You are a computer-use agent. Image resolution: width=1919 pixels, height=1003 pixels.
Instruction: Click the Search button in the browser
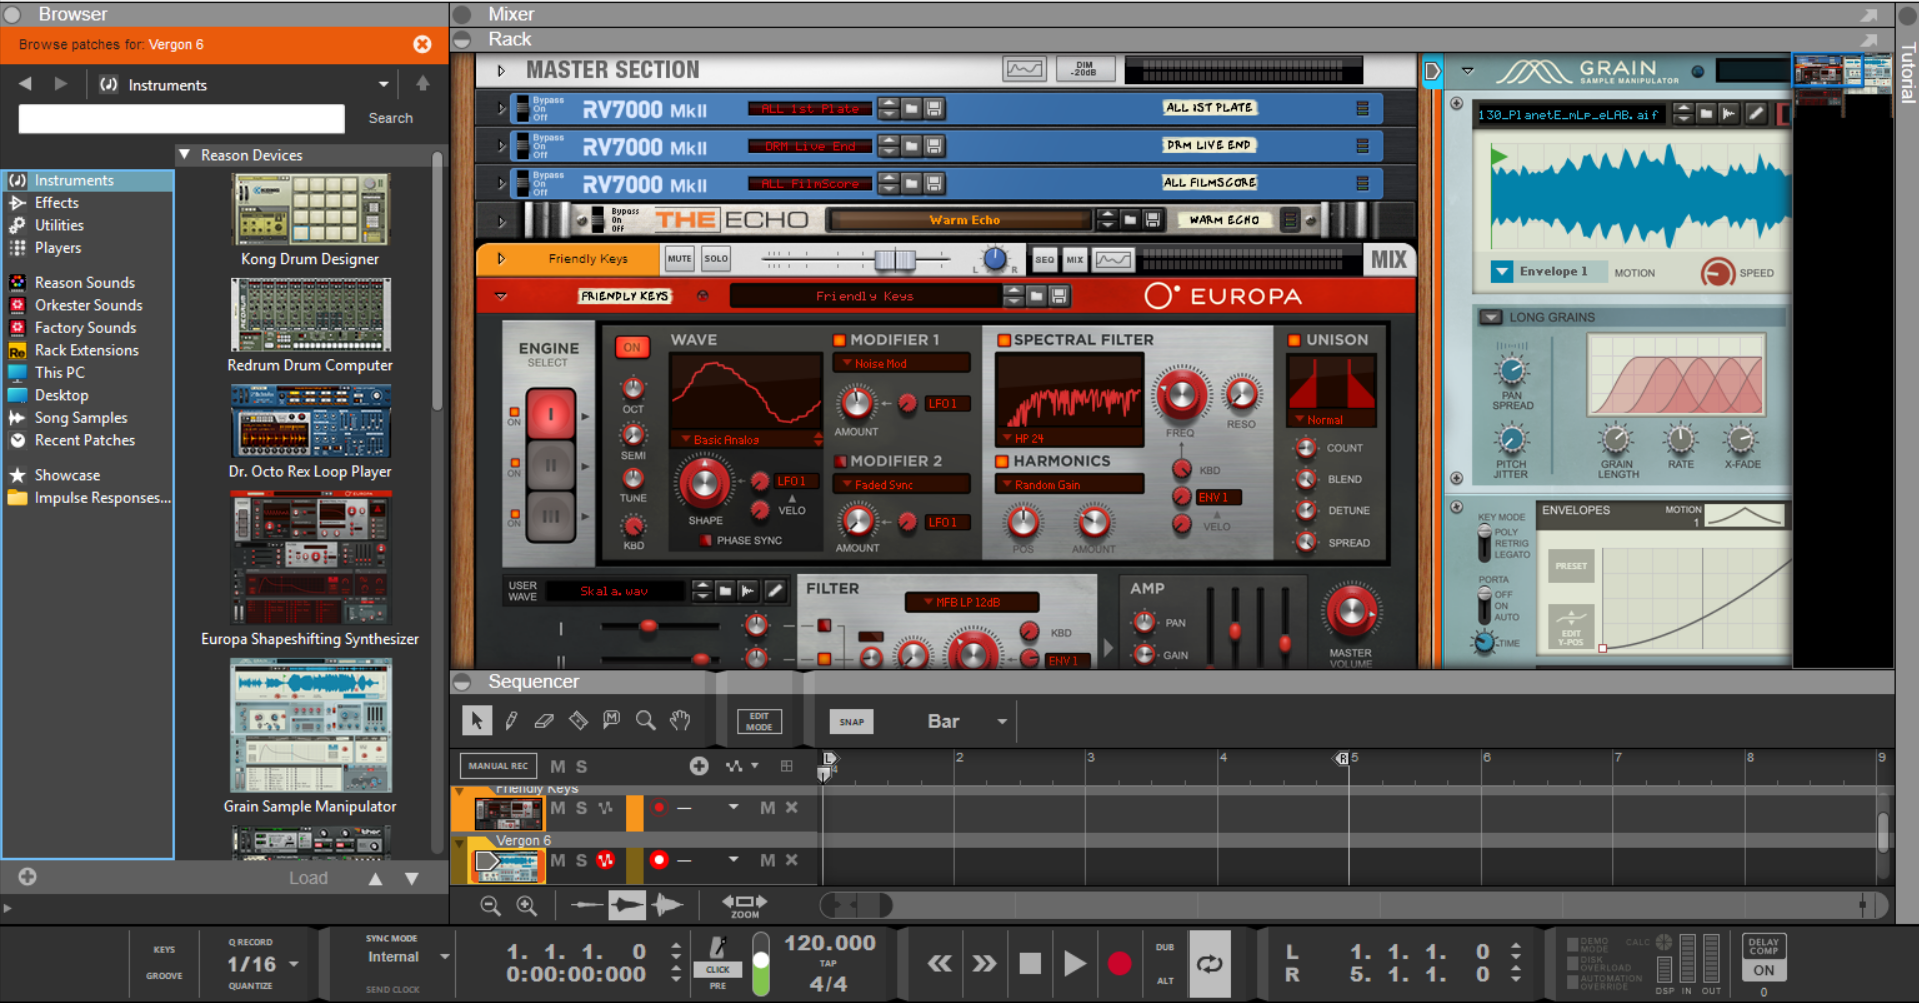click(390, 118)
